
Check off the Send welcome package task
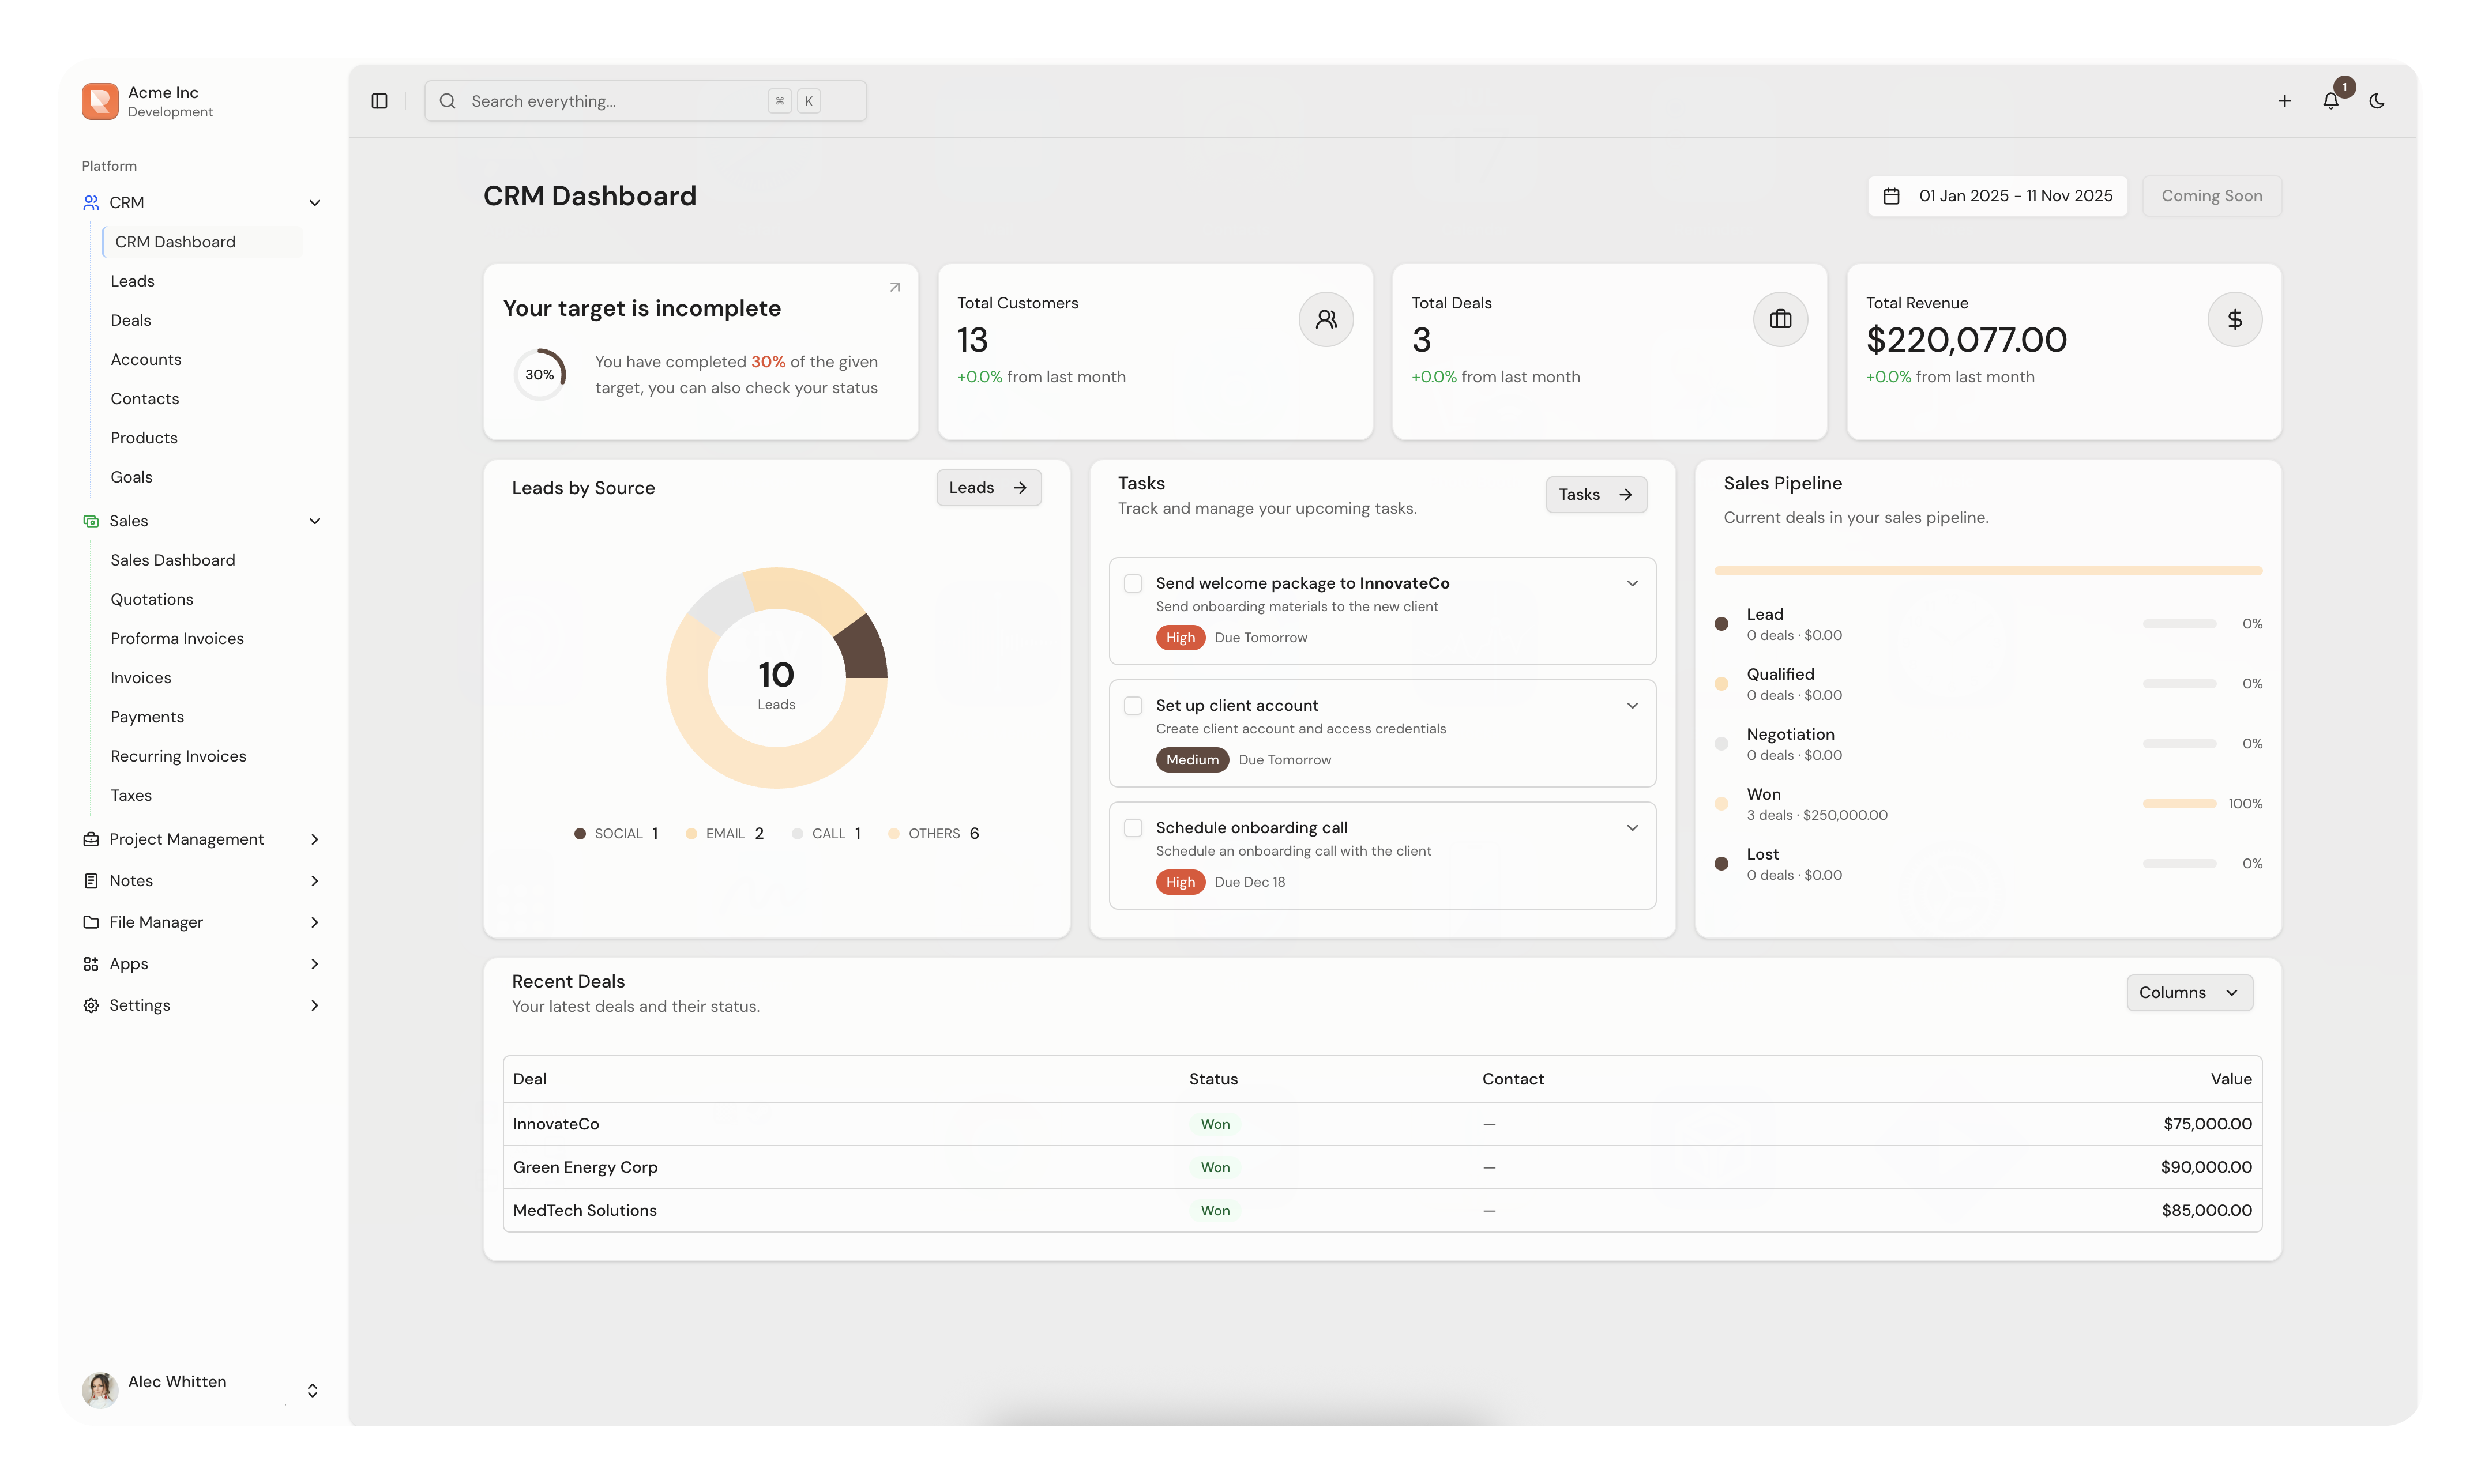pos(1134,582)
